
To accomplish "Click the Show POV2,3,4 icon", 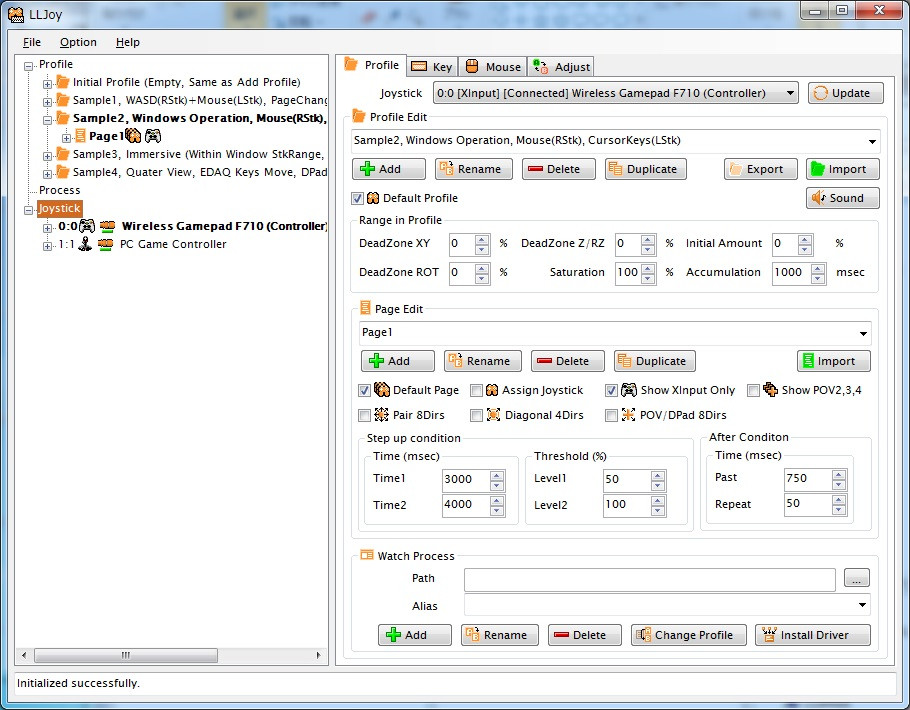I will [771, 390].
